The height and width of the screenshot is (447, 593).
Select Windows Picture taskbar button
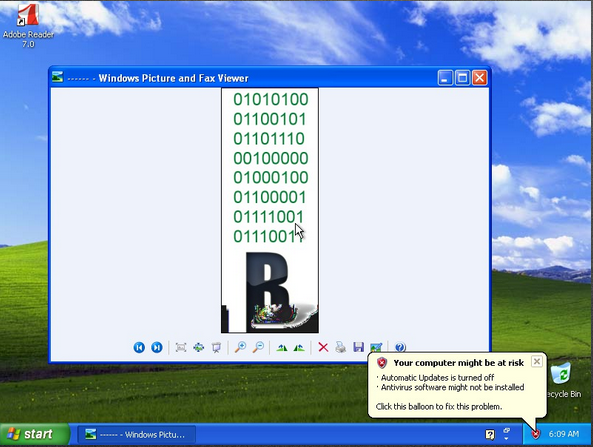tap(137, 435)
